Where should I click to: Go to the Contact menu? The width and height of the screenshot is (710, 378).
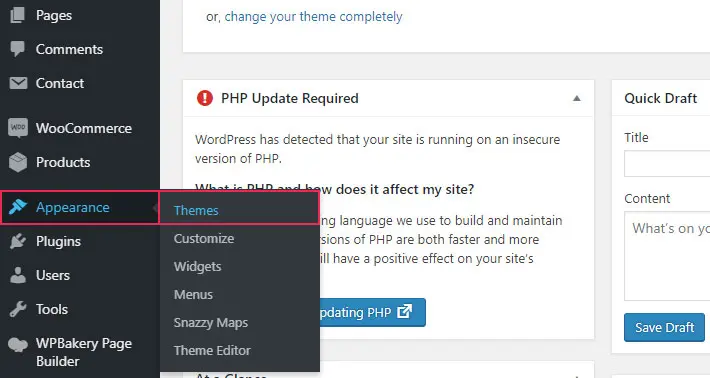(x=60, y=83)
